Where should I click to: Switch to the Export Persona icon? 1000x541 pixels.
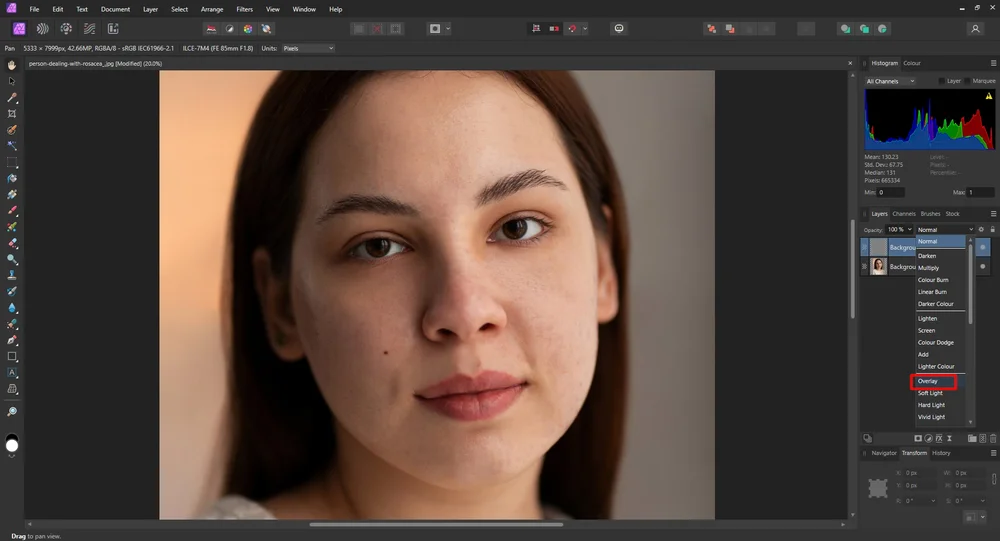(x=113, y=29)
